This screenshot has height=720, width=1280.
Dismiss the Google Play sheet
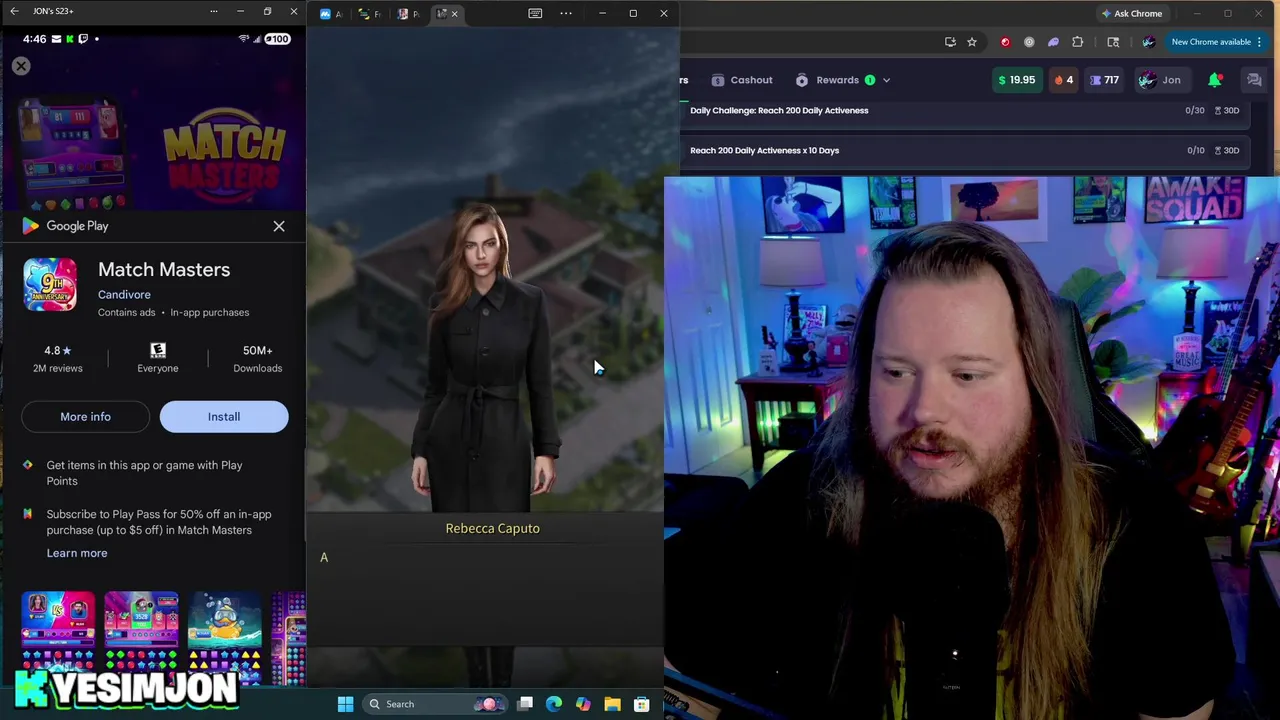tap(279, 226)
